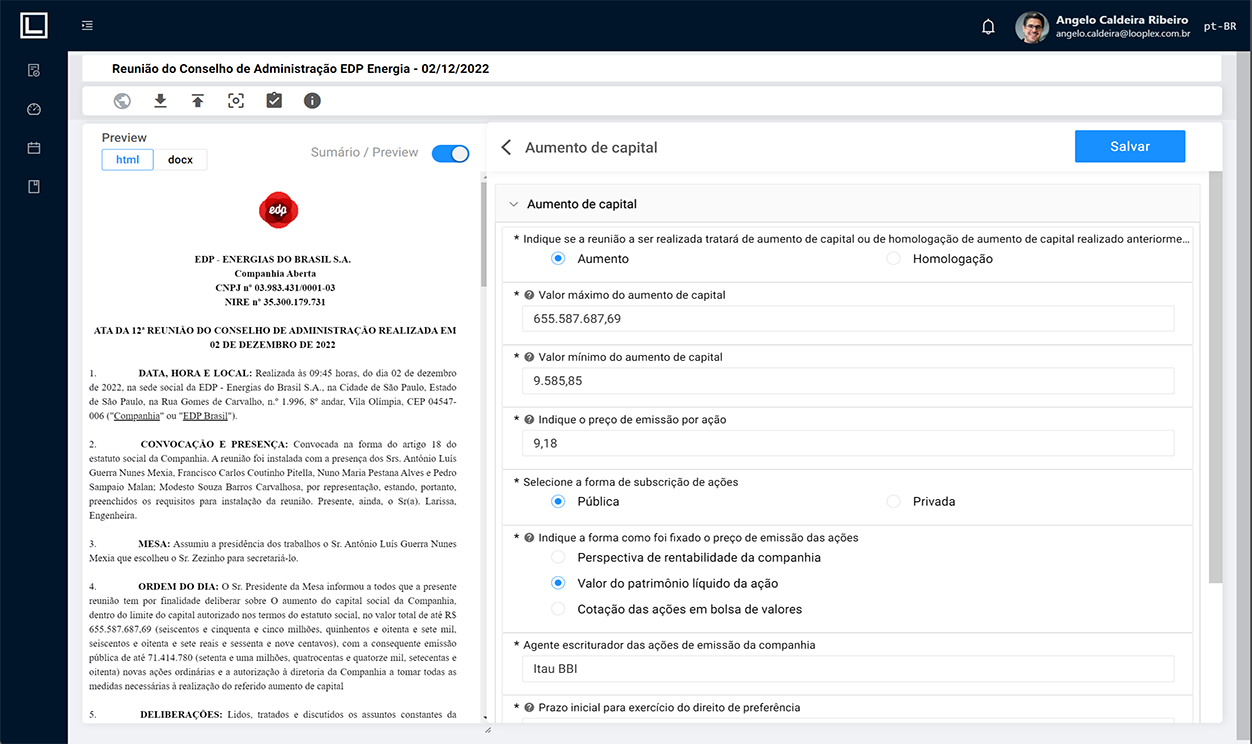This screenshot has height=744, width=1252.
Task: Click "CONVOCAÇÃO E PRESENÇA:" heading in preview
Action: [214, 444]
